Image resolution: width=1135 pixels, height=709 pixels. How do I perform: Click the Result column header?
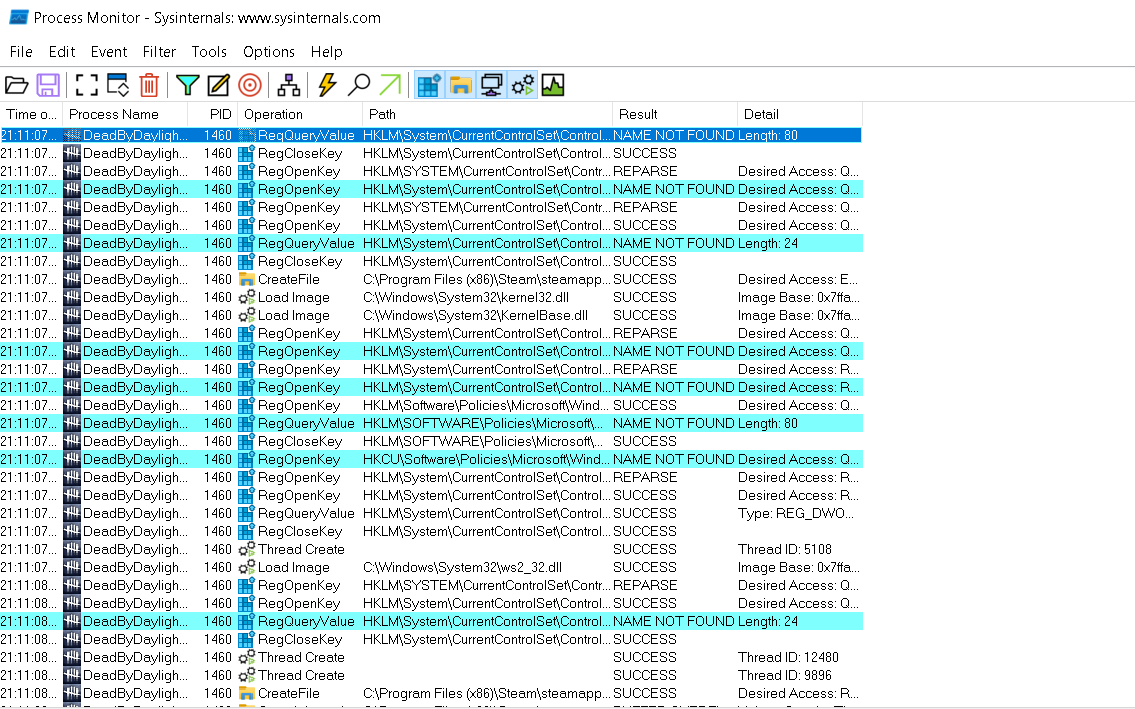(675, 114)
